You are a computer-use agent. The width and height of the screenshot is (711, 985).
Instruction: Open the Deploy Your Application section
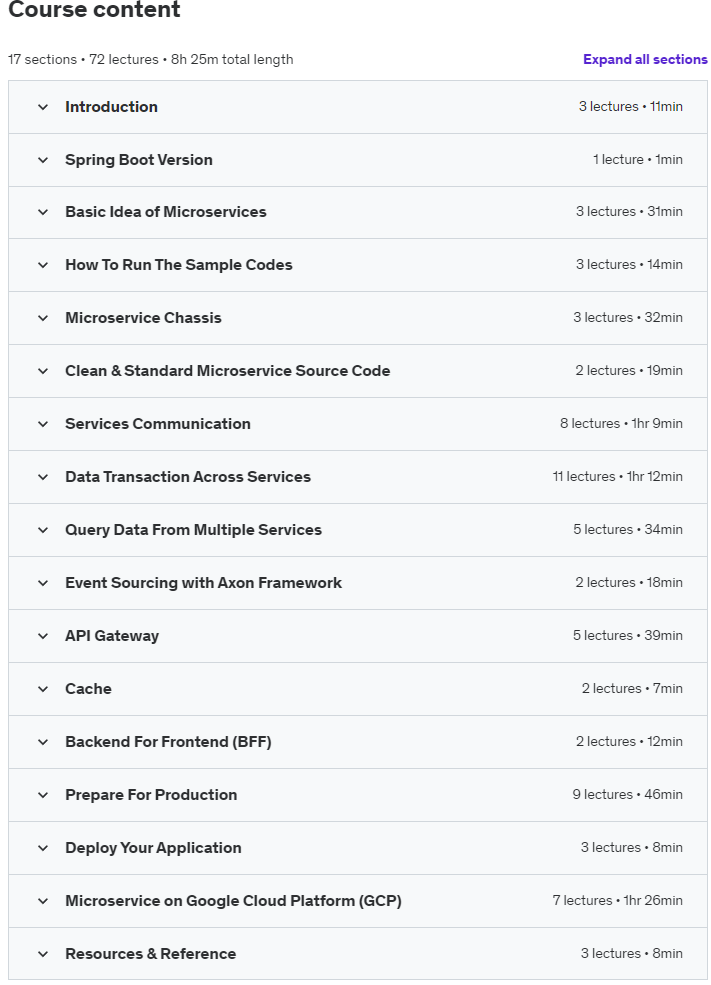pos(357,847)
